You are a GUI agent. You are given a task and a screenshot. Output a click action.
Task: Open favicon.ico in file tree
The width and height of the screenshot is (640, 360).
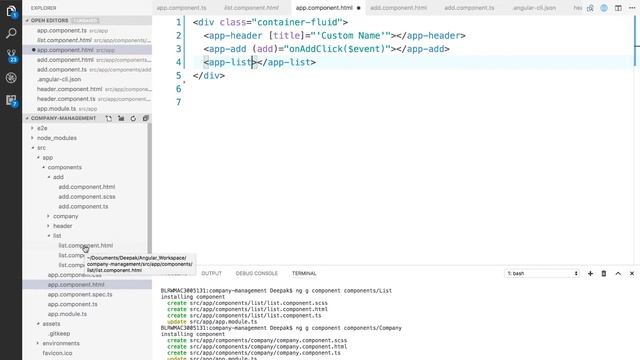58,353
